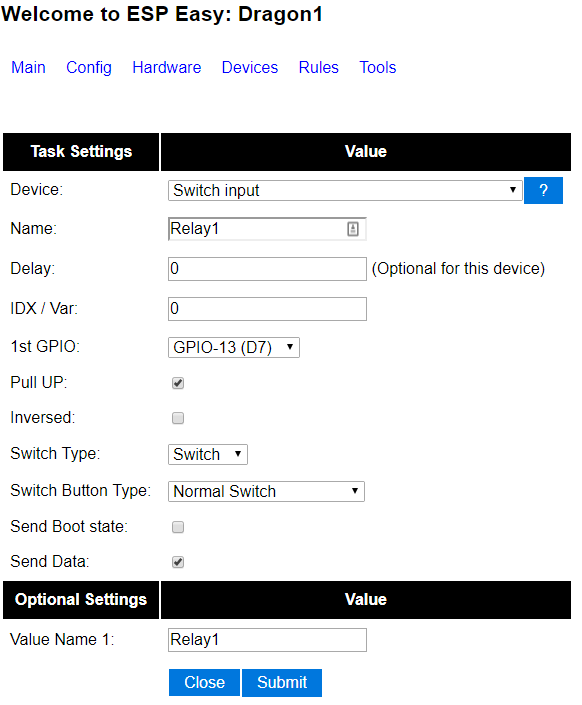
Task: Click the autofill icon in Name field
Action: point(353,229)
